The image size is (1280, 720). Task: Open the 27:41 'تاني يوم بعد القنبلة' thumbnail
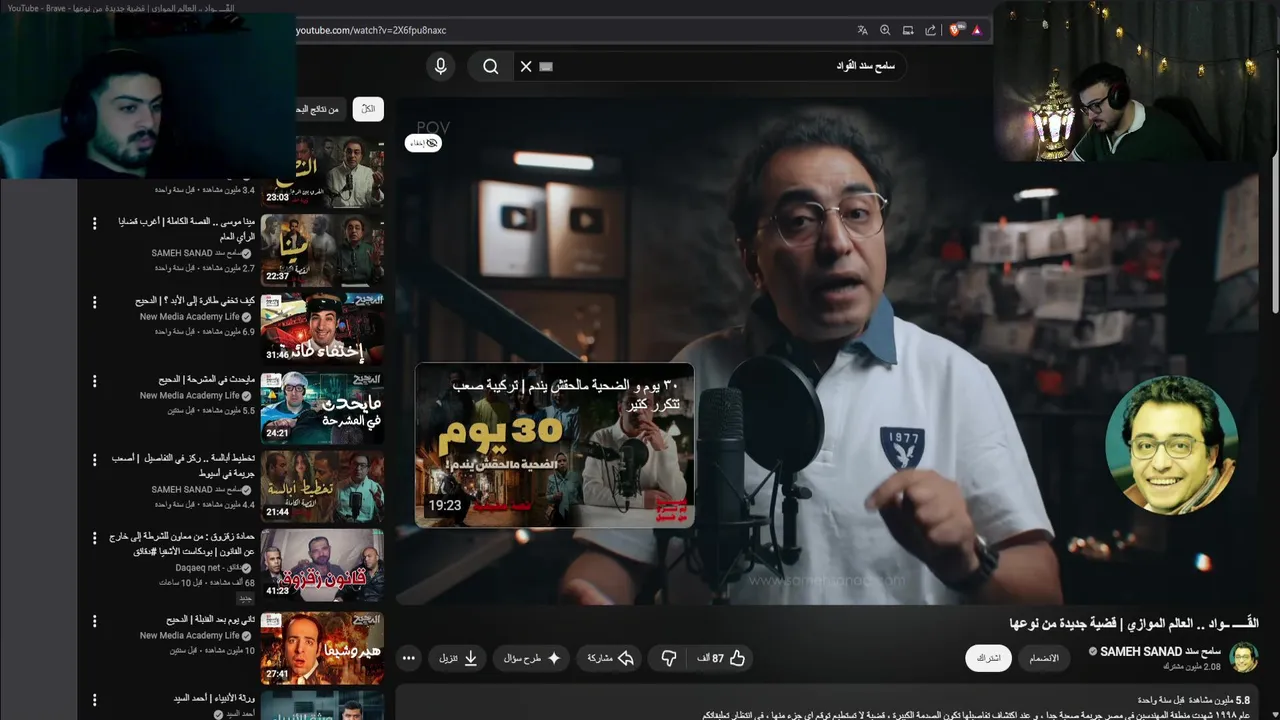coord(322,647)
